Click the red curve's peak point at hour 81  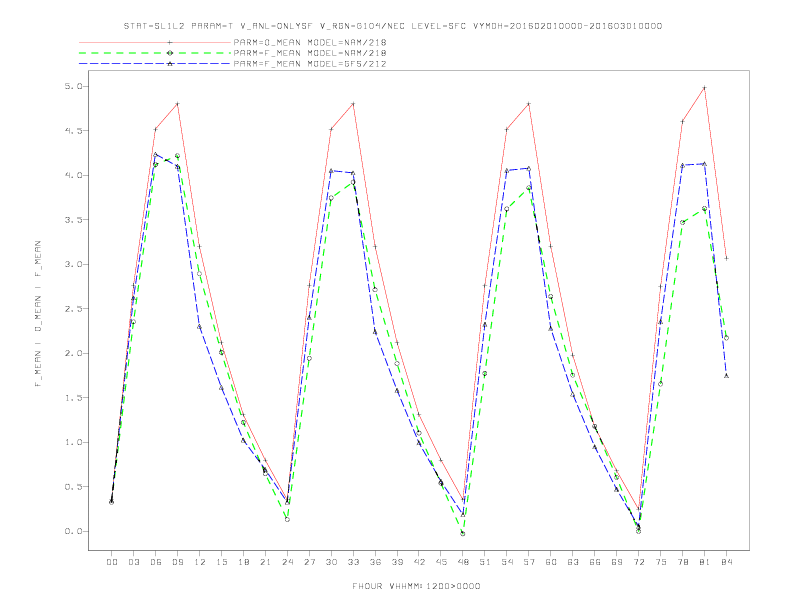pyautogui.click(x=705, y=88)
